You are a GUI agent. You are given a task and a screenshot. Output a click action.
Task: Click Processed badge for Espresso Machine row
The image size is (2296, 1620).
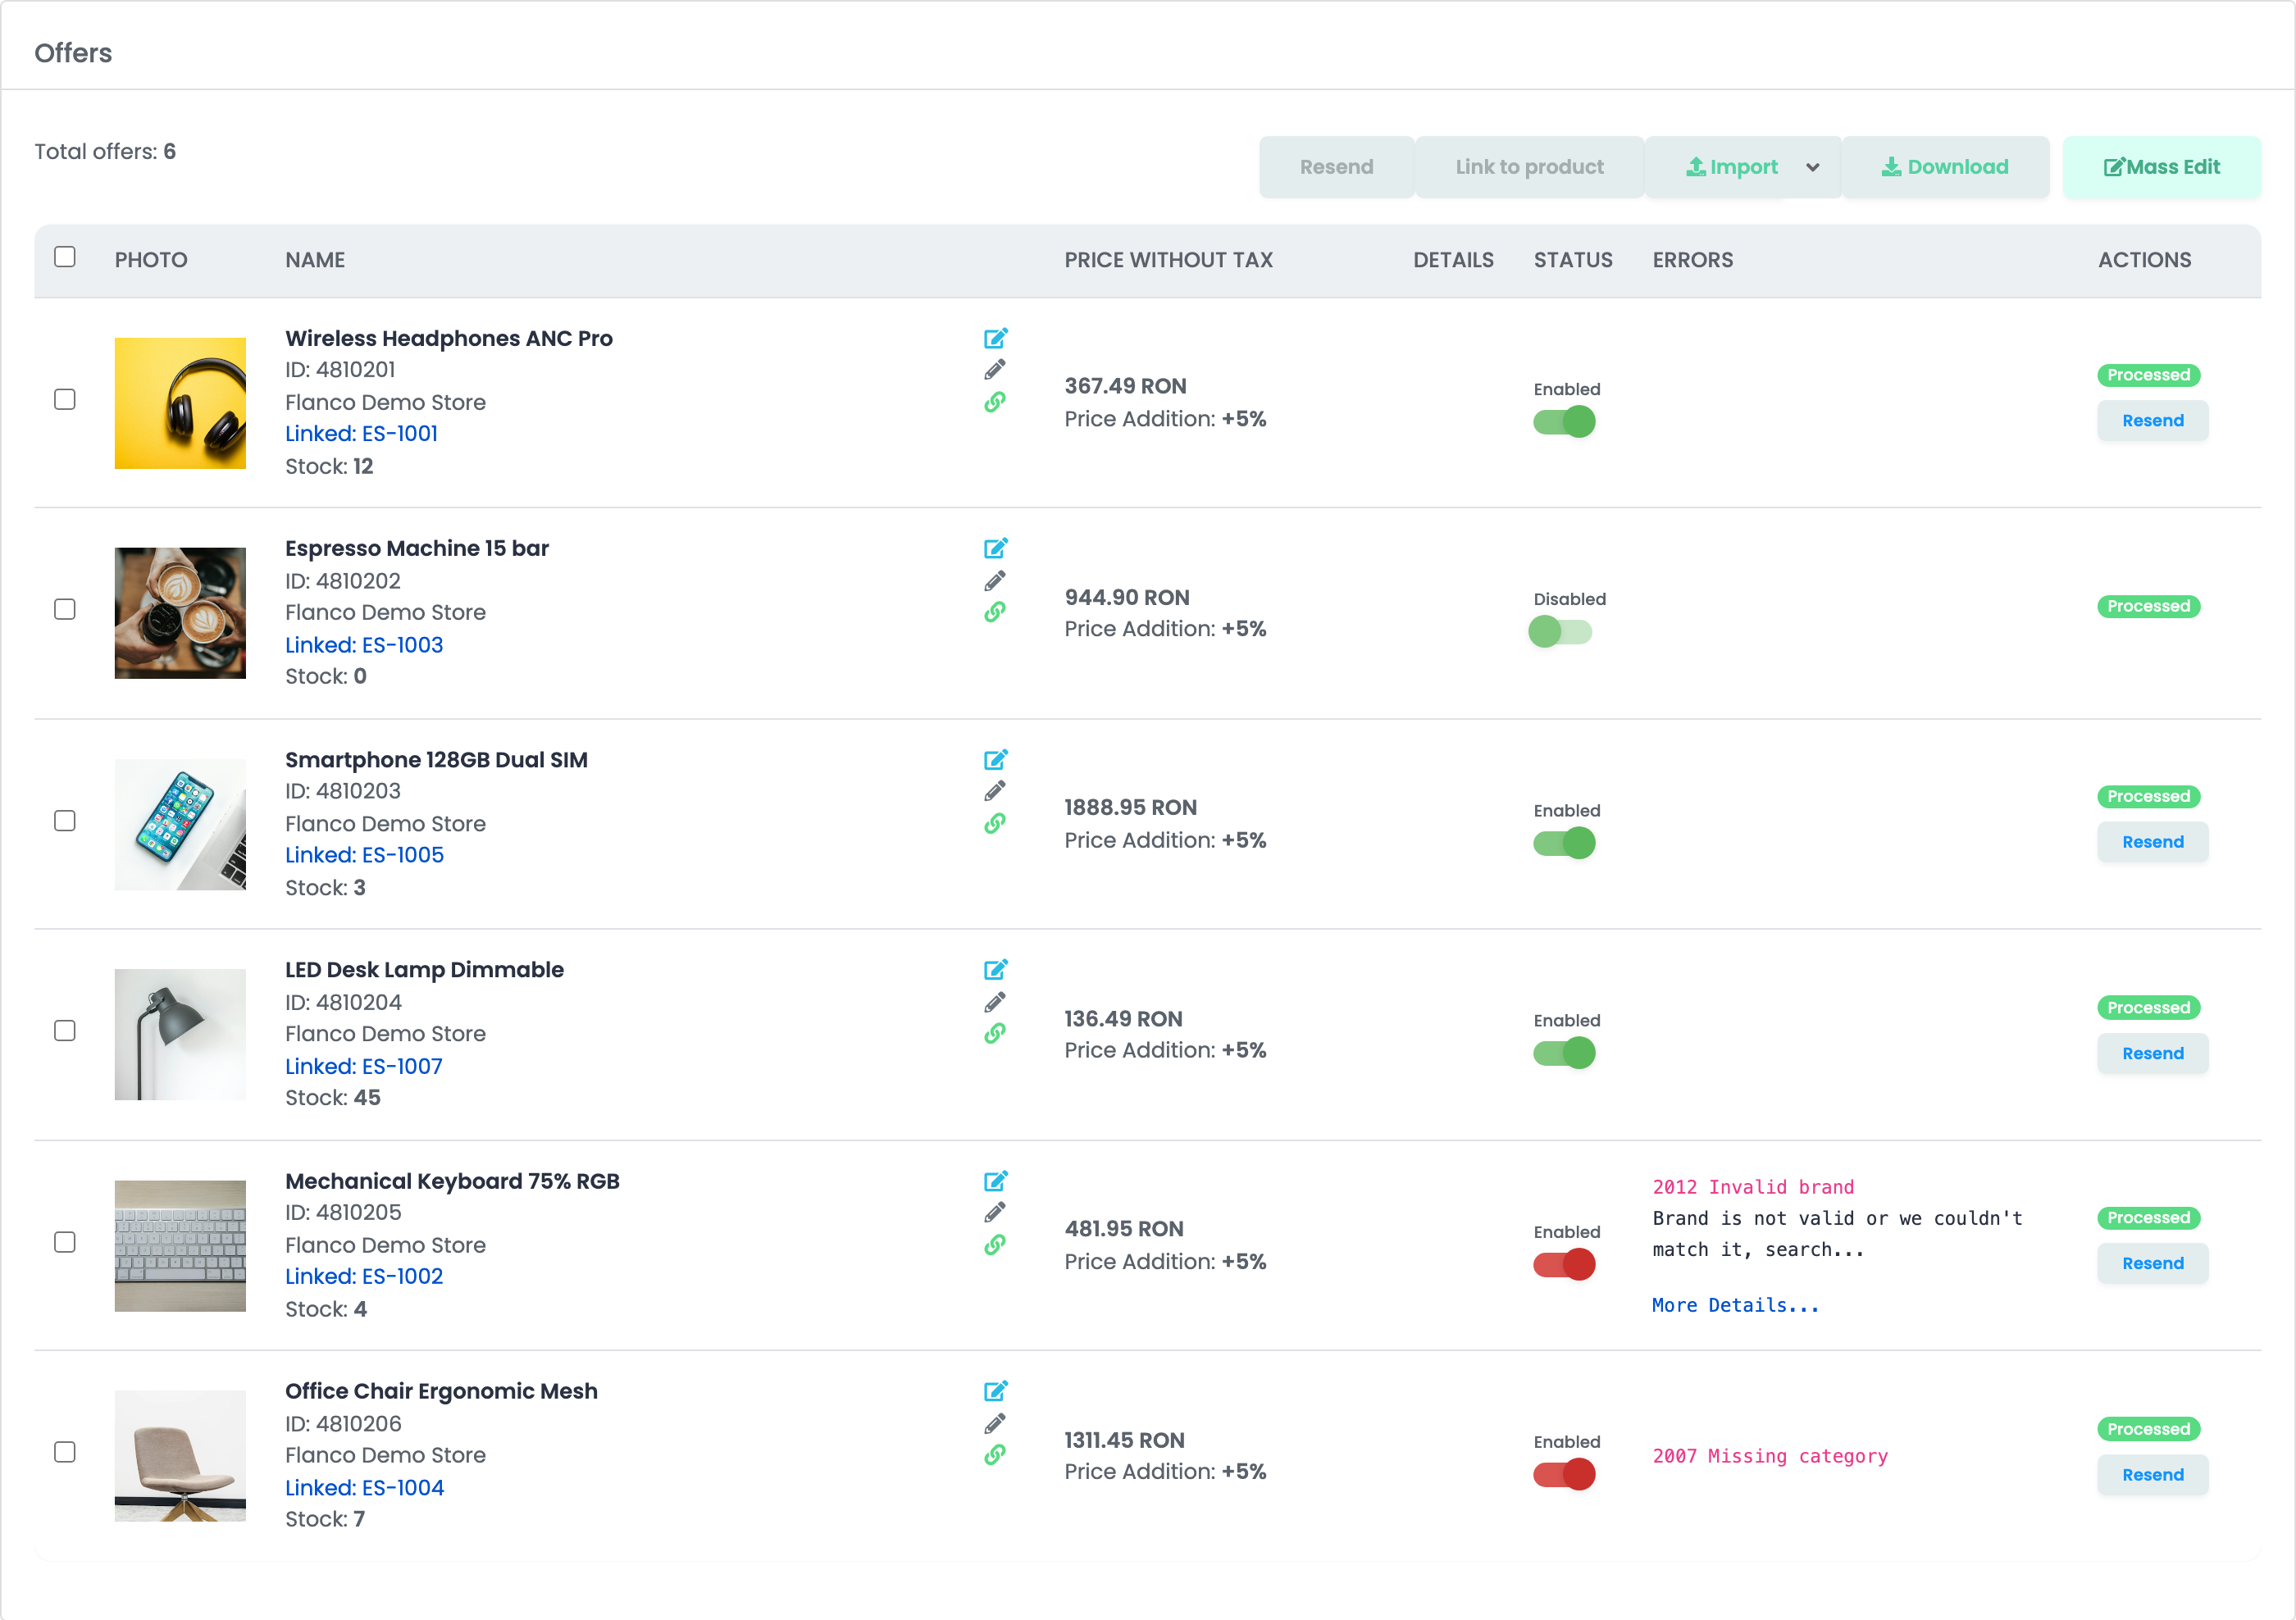(x=2148, y=606)
